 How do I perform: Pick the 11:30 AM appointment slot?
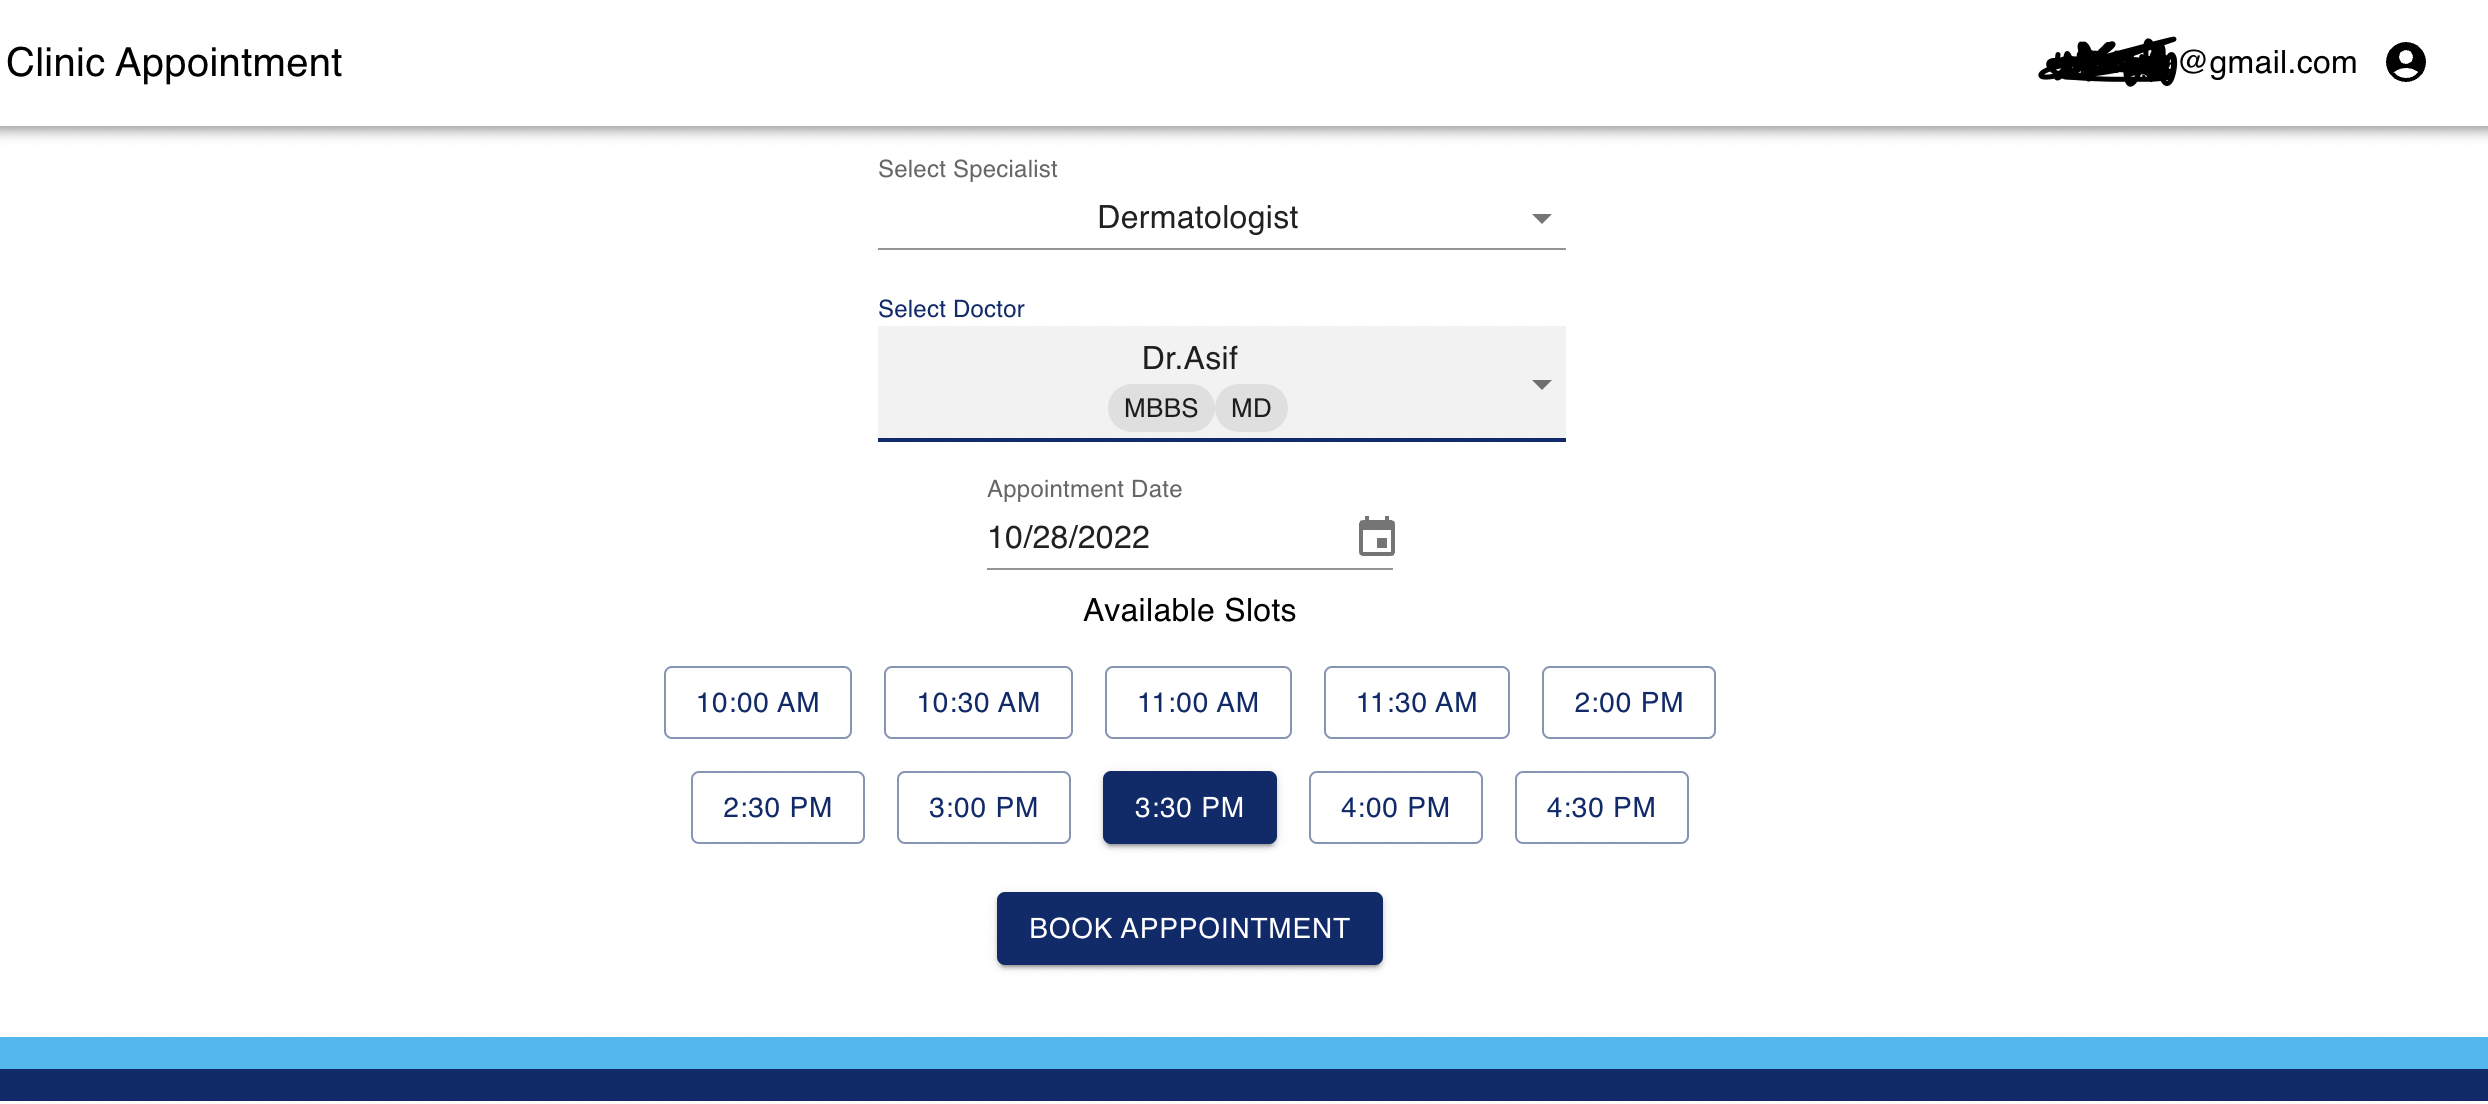click(x=1416, y=703)
